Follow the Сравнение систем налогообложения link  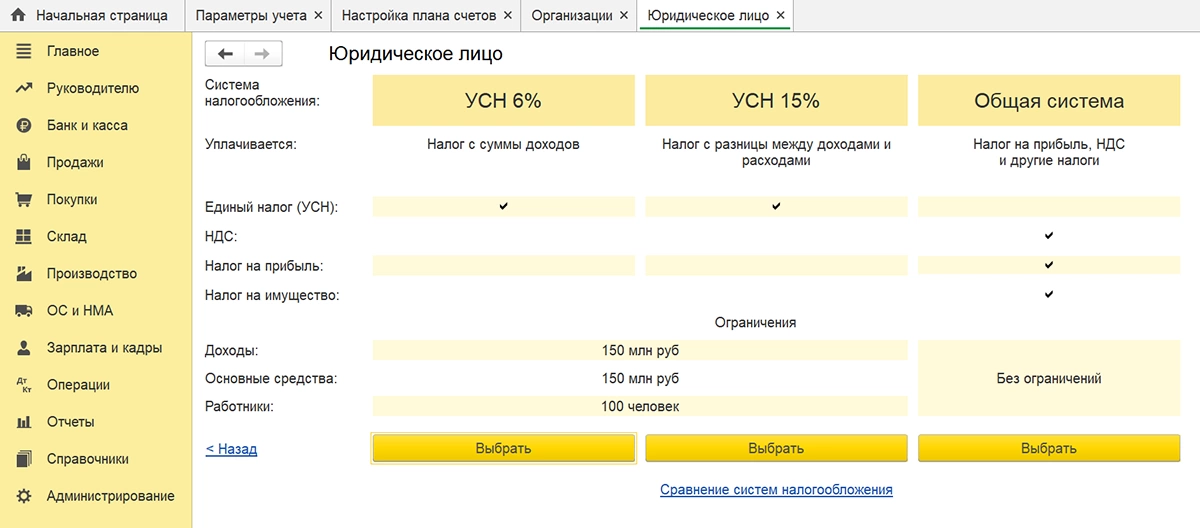[776, 490]
